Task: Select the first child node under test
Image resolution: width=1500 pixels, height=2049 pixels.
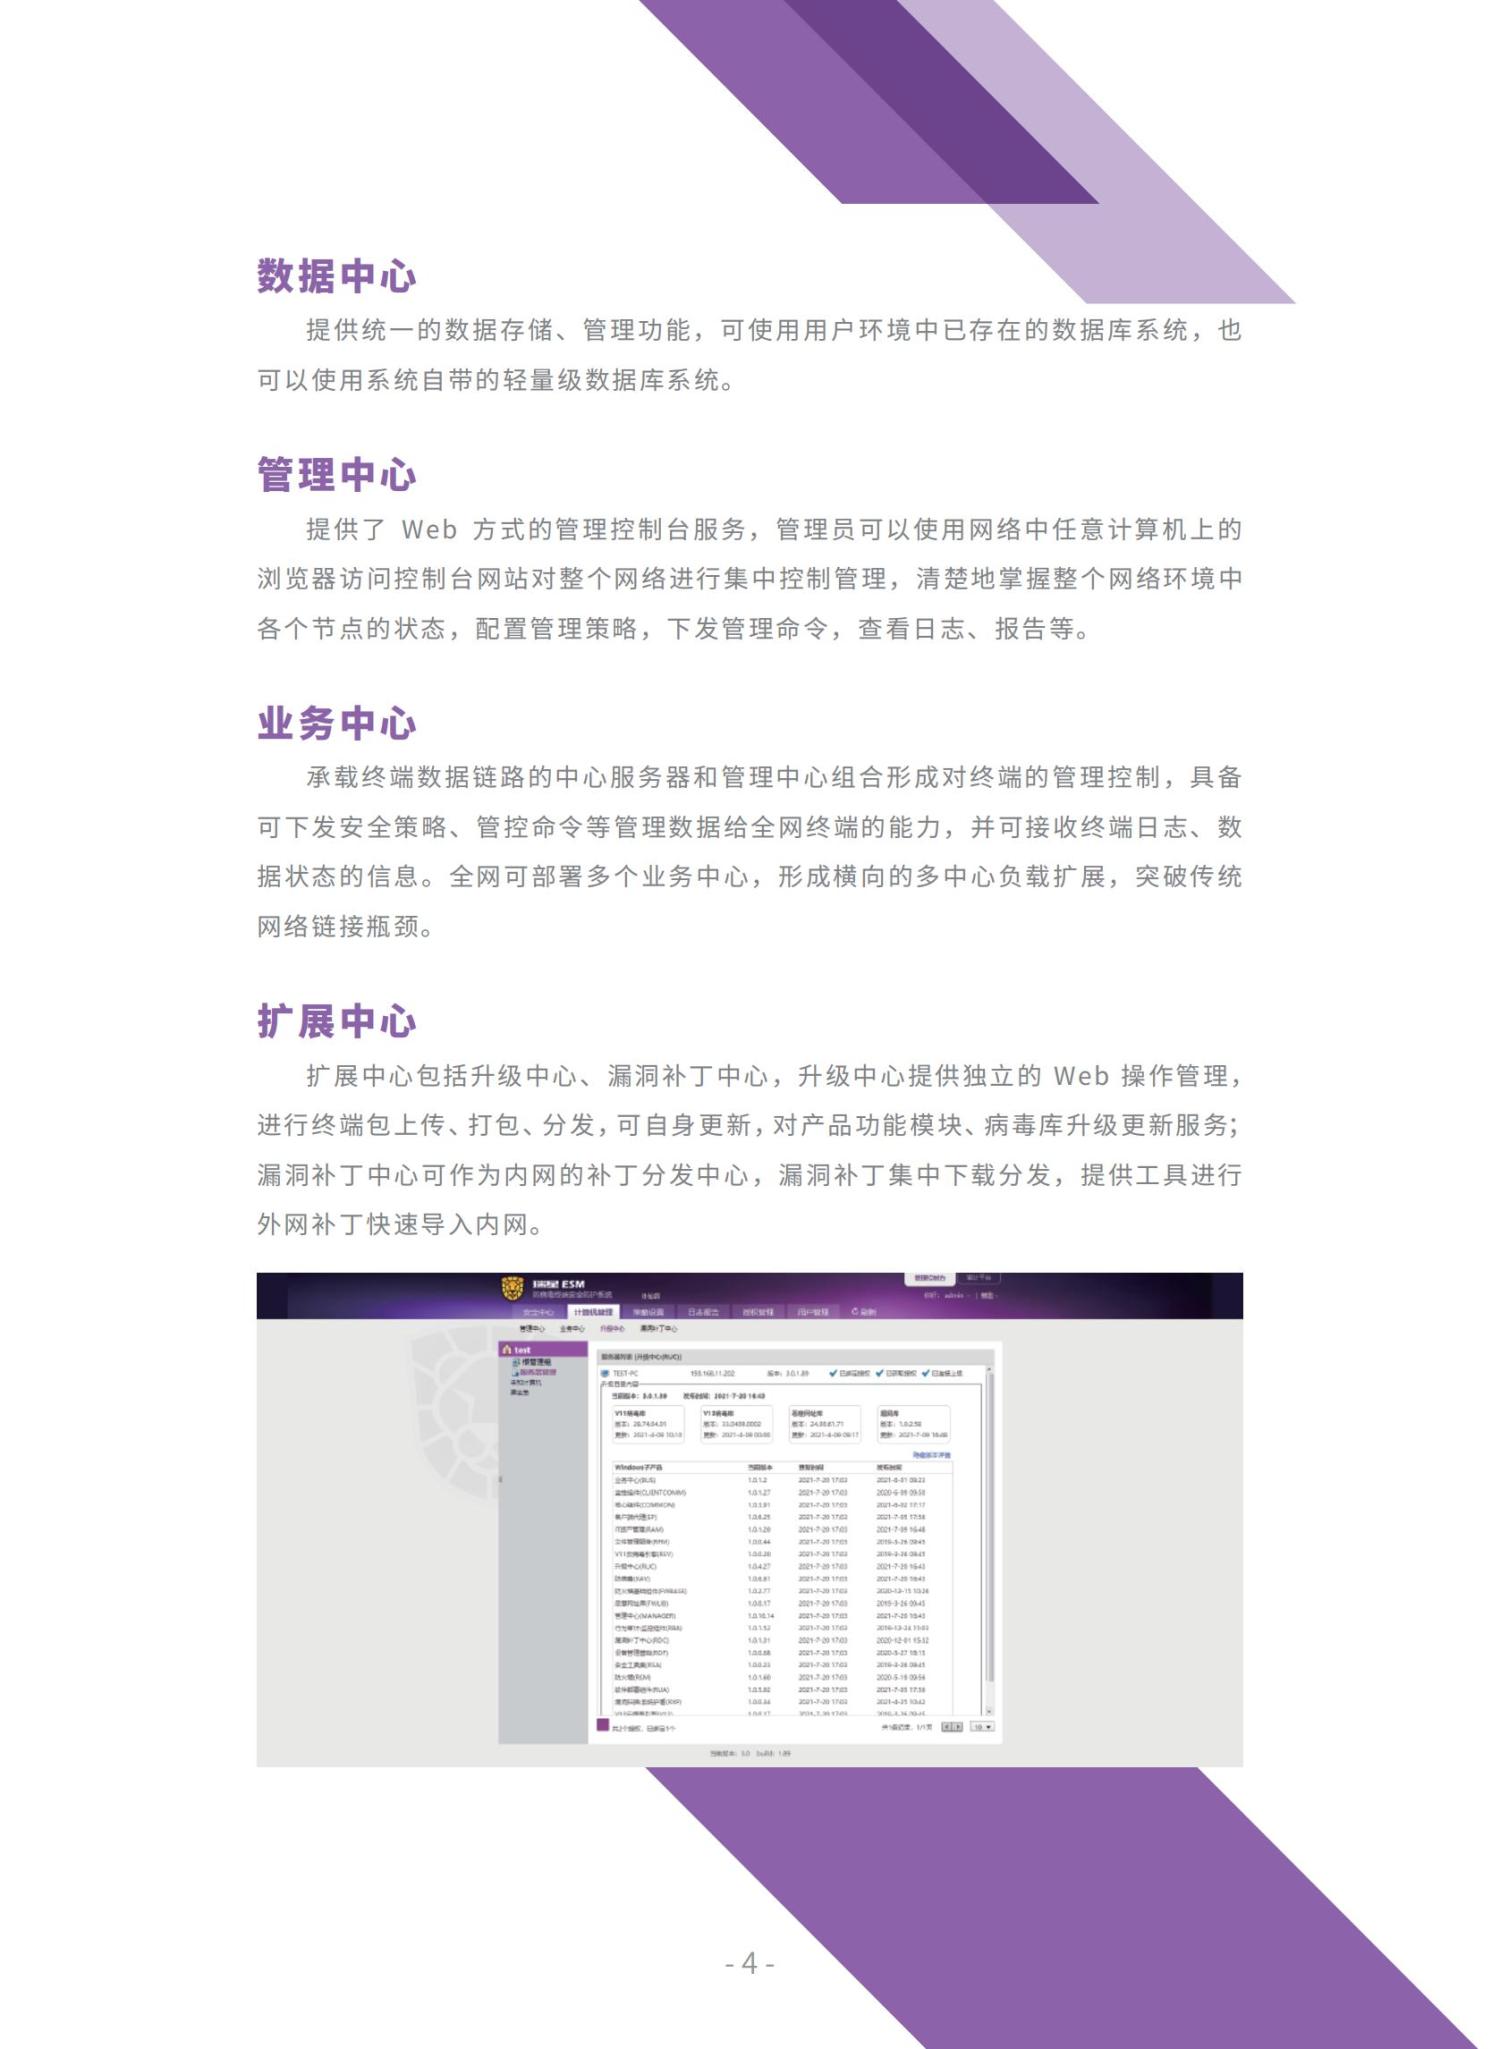Action: click(x=532, y=1362)
